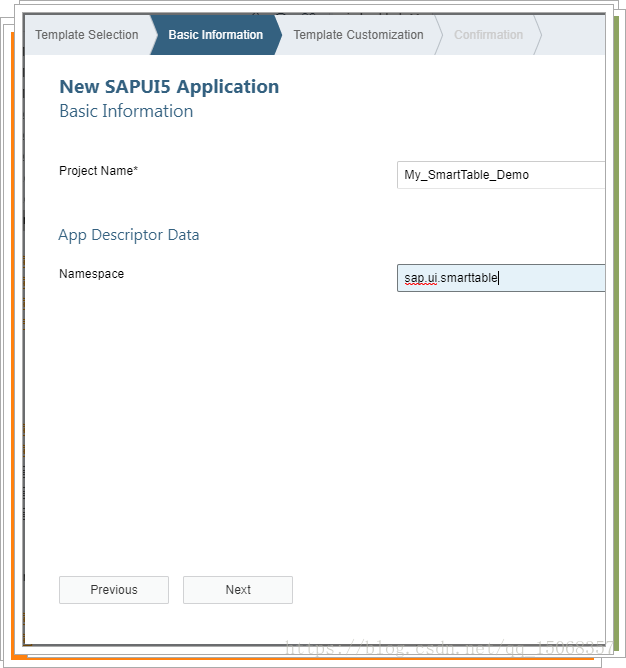Go to the Template Selection step
Viewport: 626px width, 668px height.
click(x=87, y=35)
